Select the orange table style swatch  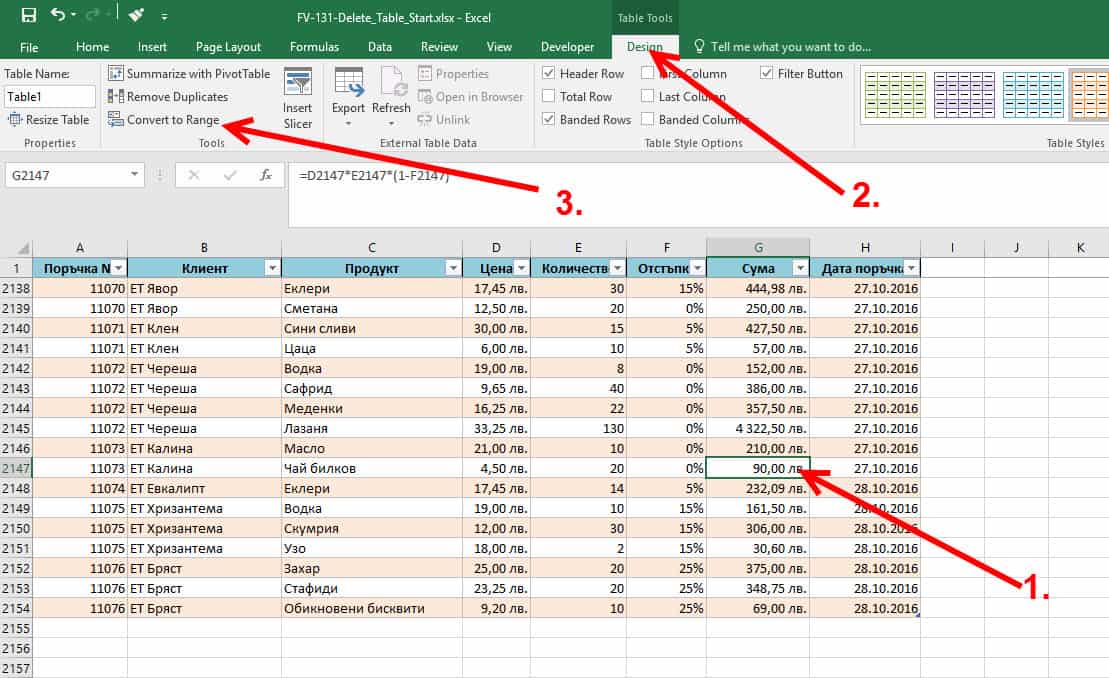[1089, 95]
